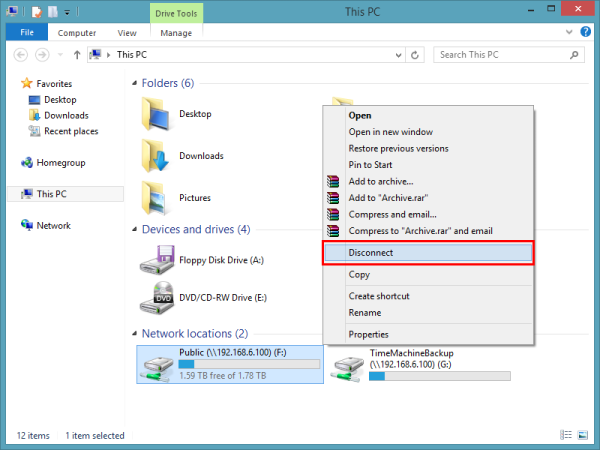Go up one level with Up arrow

coord(77,55)
